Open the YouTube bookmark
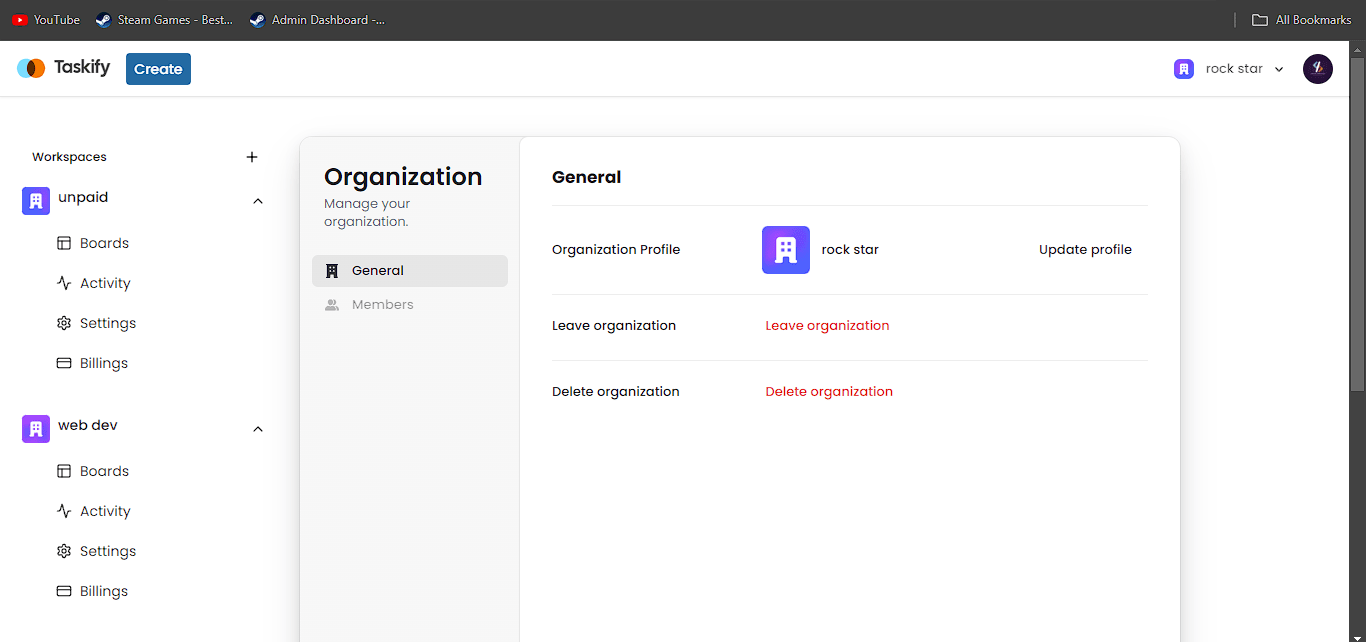Viewport: 1366px width, 642px height. pyautogui.click(x=46, y=20)
